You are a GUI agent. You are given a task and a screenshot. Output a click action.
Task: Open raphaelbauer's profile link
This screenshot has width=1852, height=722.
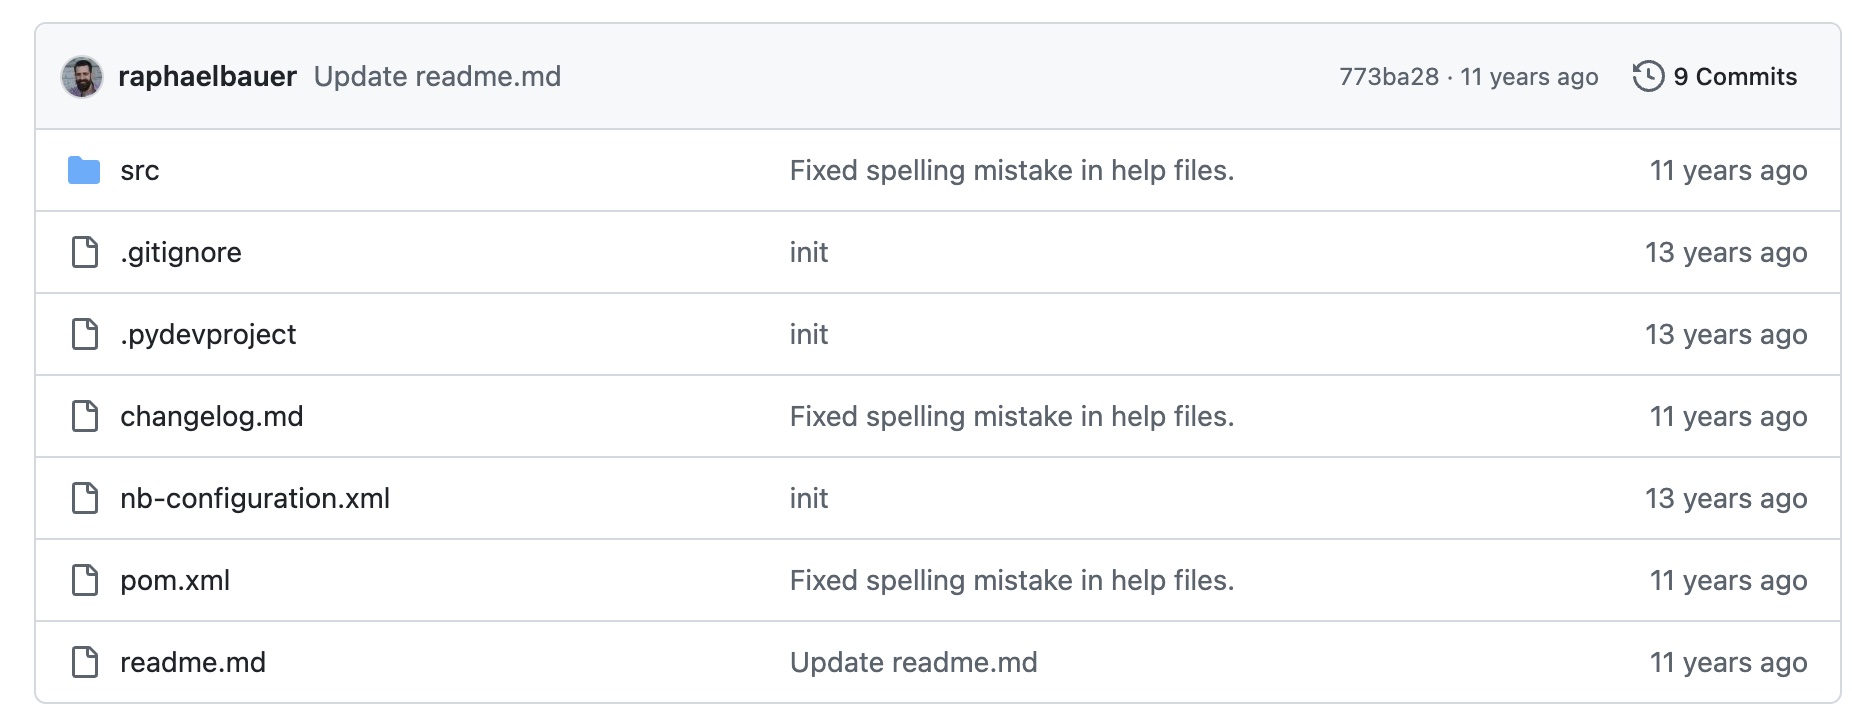[x=207, y=77]
